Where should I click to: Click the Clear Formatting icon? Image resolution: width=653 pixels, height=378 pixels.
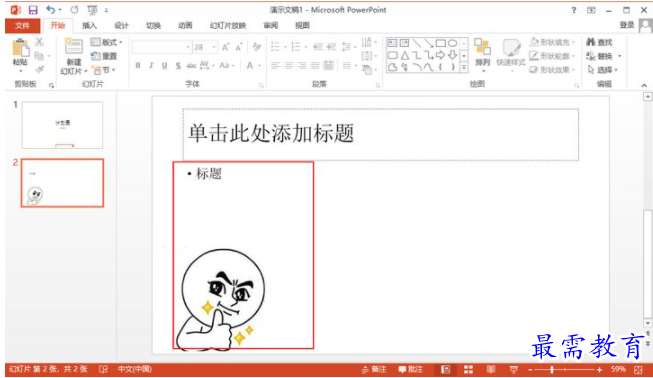pyautogui.click(x=257, y=47)
